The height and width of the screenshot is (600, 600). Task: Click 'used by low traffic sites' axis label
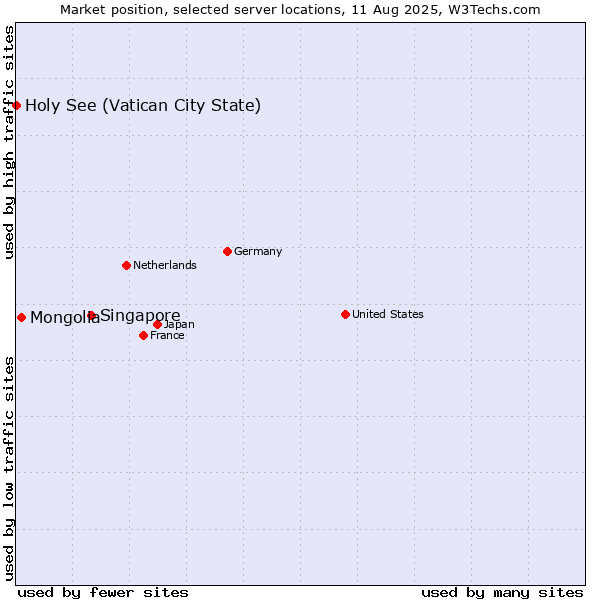click(x=9, y=469)
